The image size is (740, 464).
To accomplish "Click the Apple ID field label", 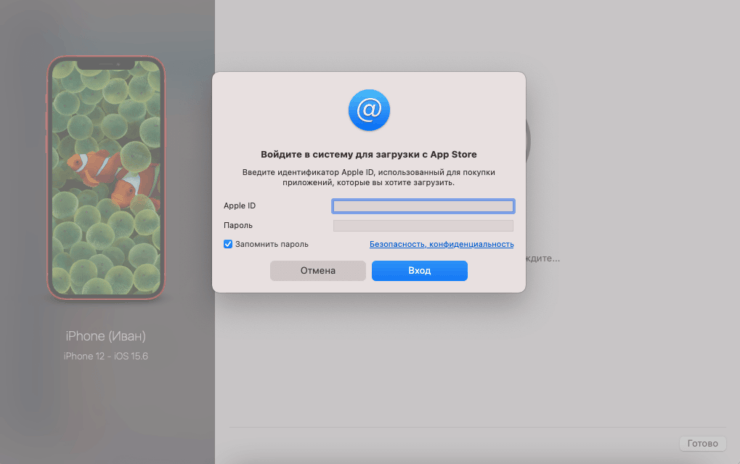I will click(239, 206).
